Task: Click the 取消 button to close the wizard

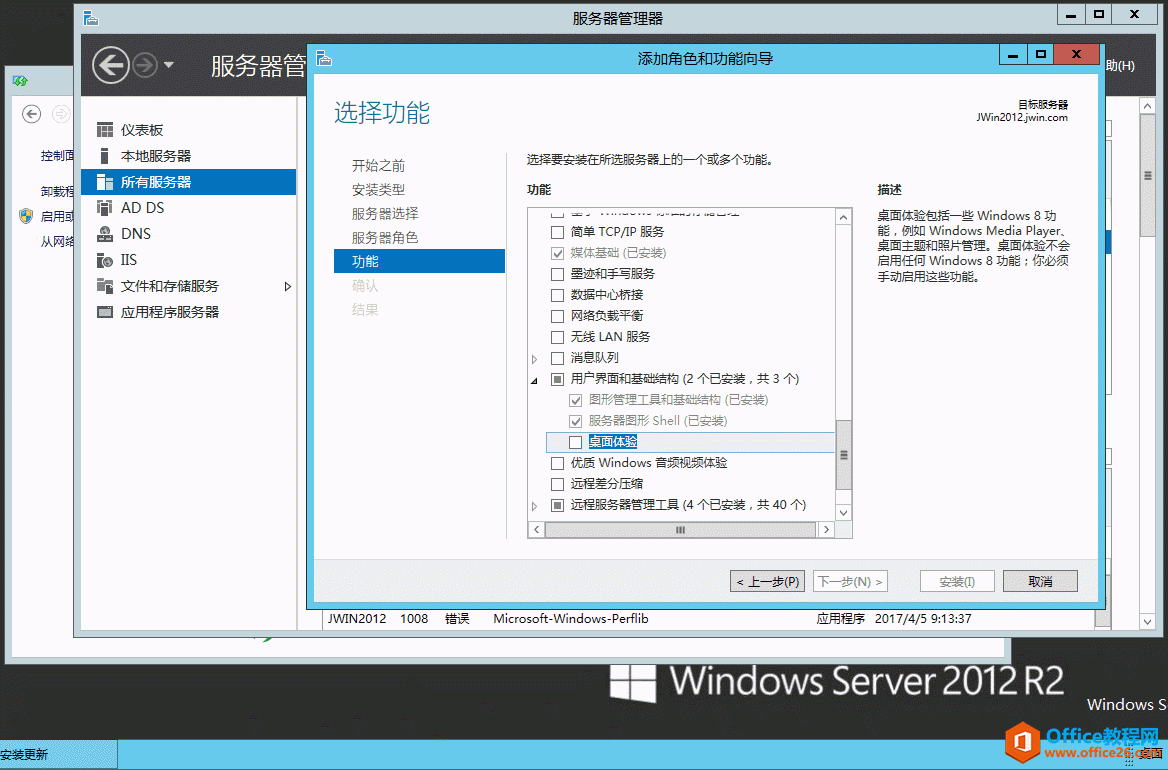Action: pyautogui.click(x=1040, y=580)
